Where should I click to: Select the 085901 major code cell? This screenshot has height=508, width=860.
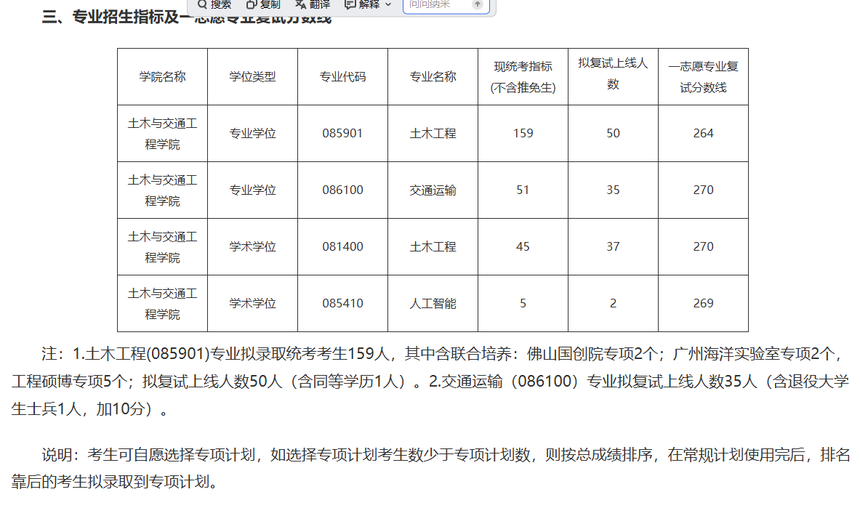342,133
